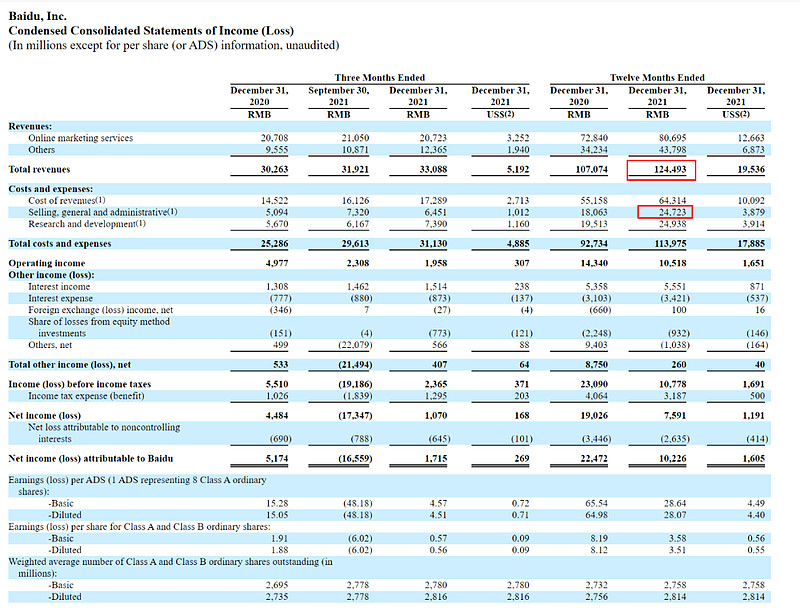Click the 'Costs and expenses:' section label
Viewport: 800px width, 608px height.
(51, 189)
